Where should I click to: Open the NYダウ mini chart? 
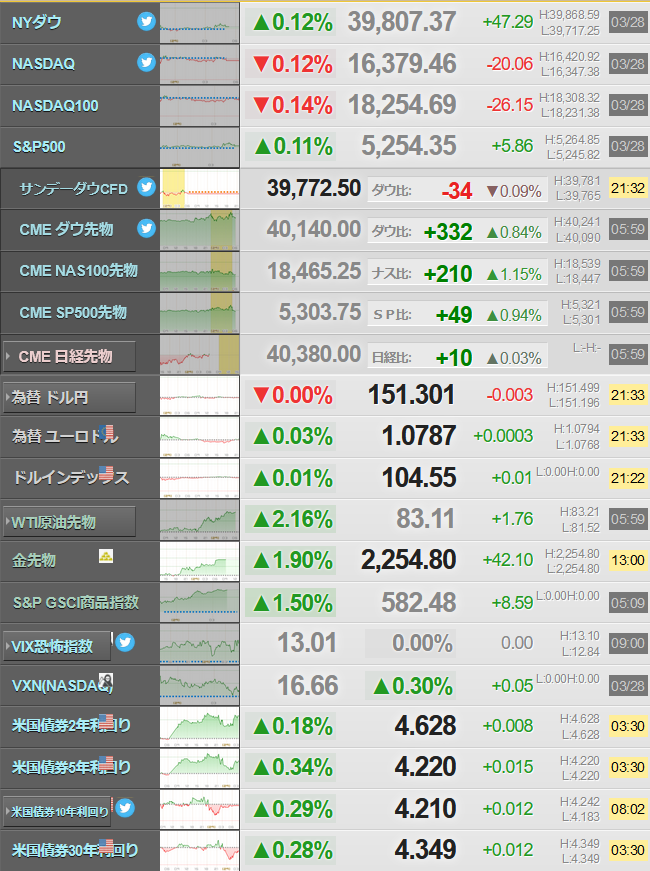199,23
